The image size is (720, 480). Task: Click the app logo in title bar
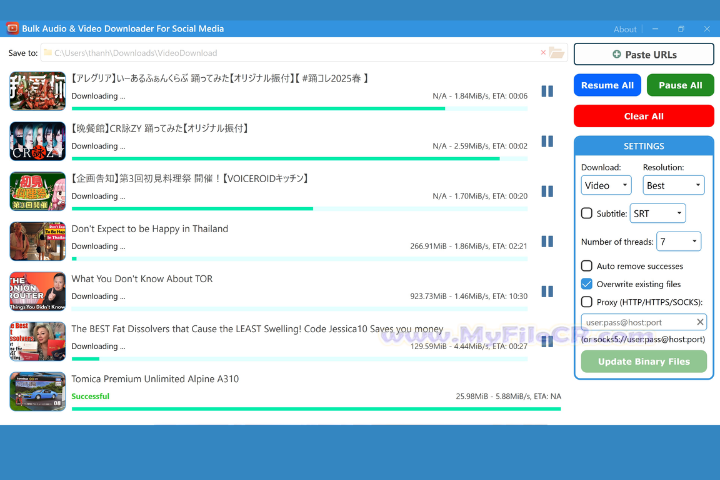coord(12,28)
